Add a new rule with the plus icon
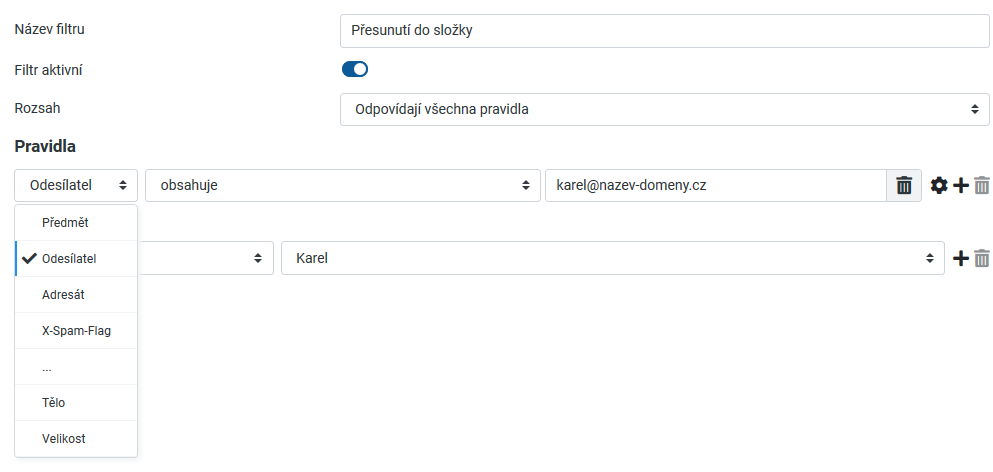The image size is (993, 472). [960, 186]
